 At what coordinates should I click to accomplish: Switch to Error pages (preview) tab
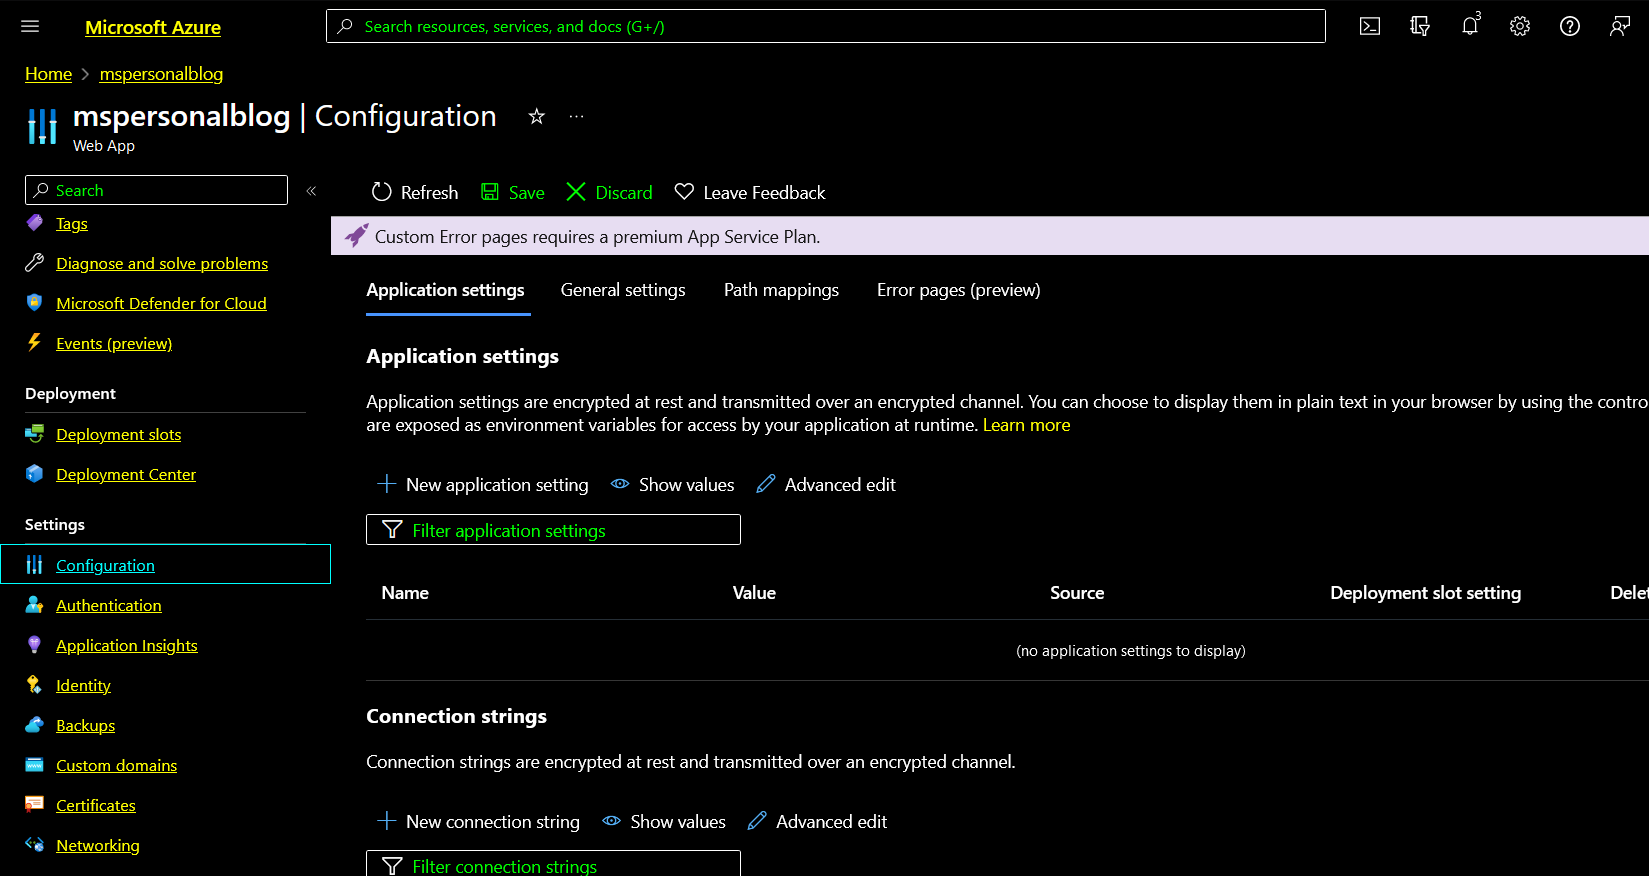pyautogui.click(x=959, y=290)
